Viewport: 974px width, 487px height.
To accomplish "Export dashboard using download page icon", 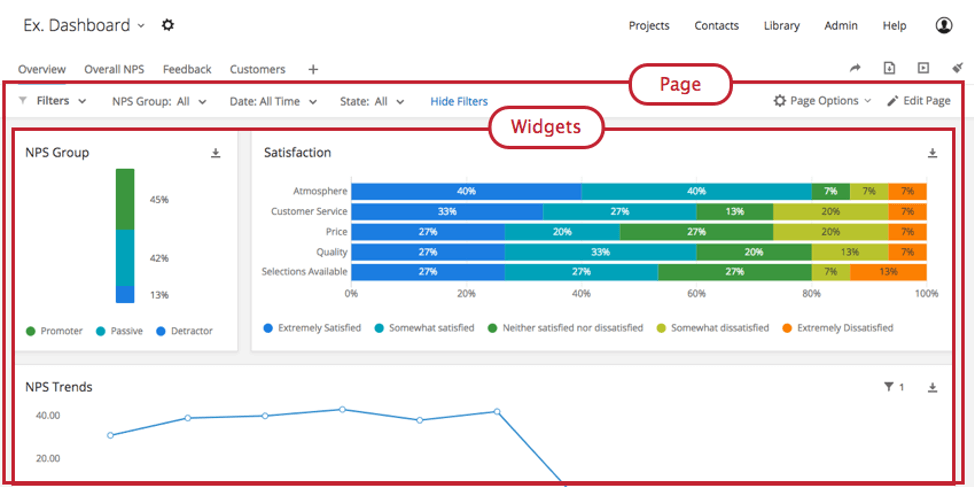I will click(890, 68).
